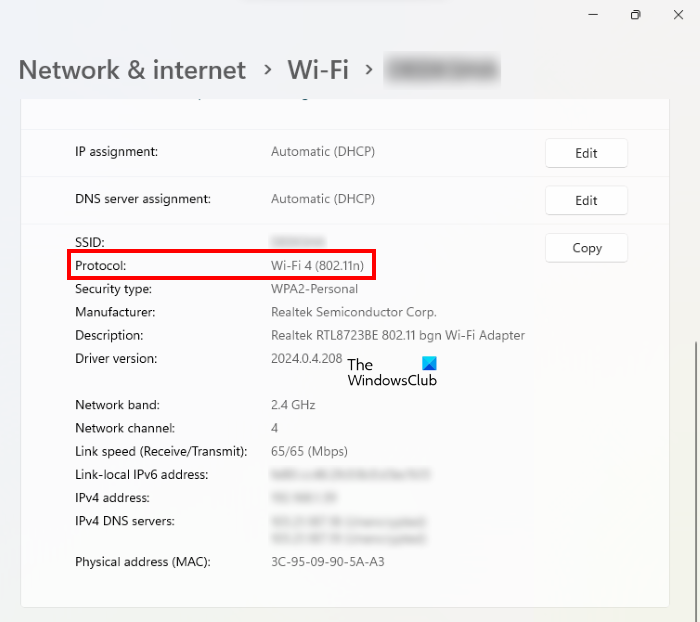Click the Realtek RTL8723BE adapter description
The height and width of the screenshot is (622, 700).
[x=397, y=335]
